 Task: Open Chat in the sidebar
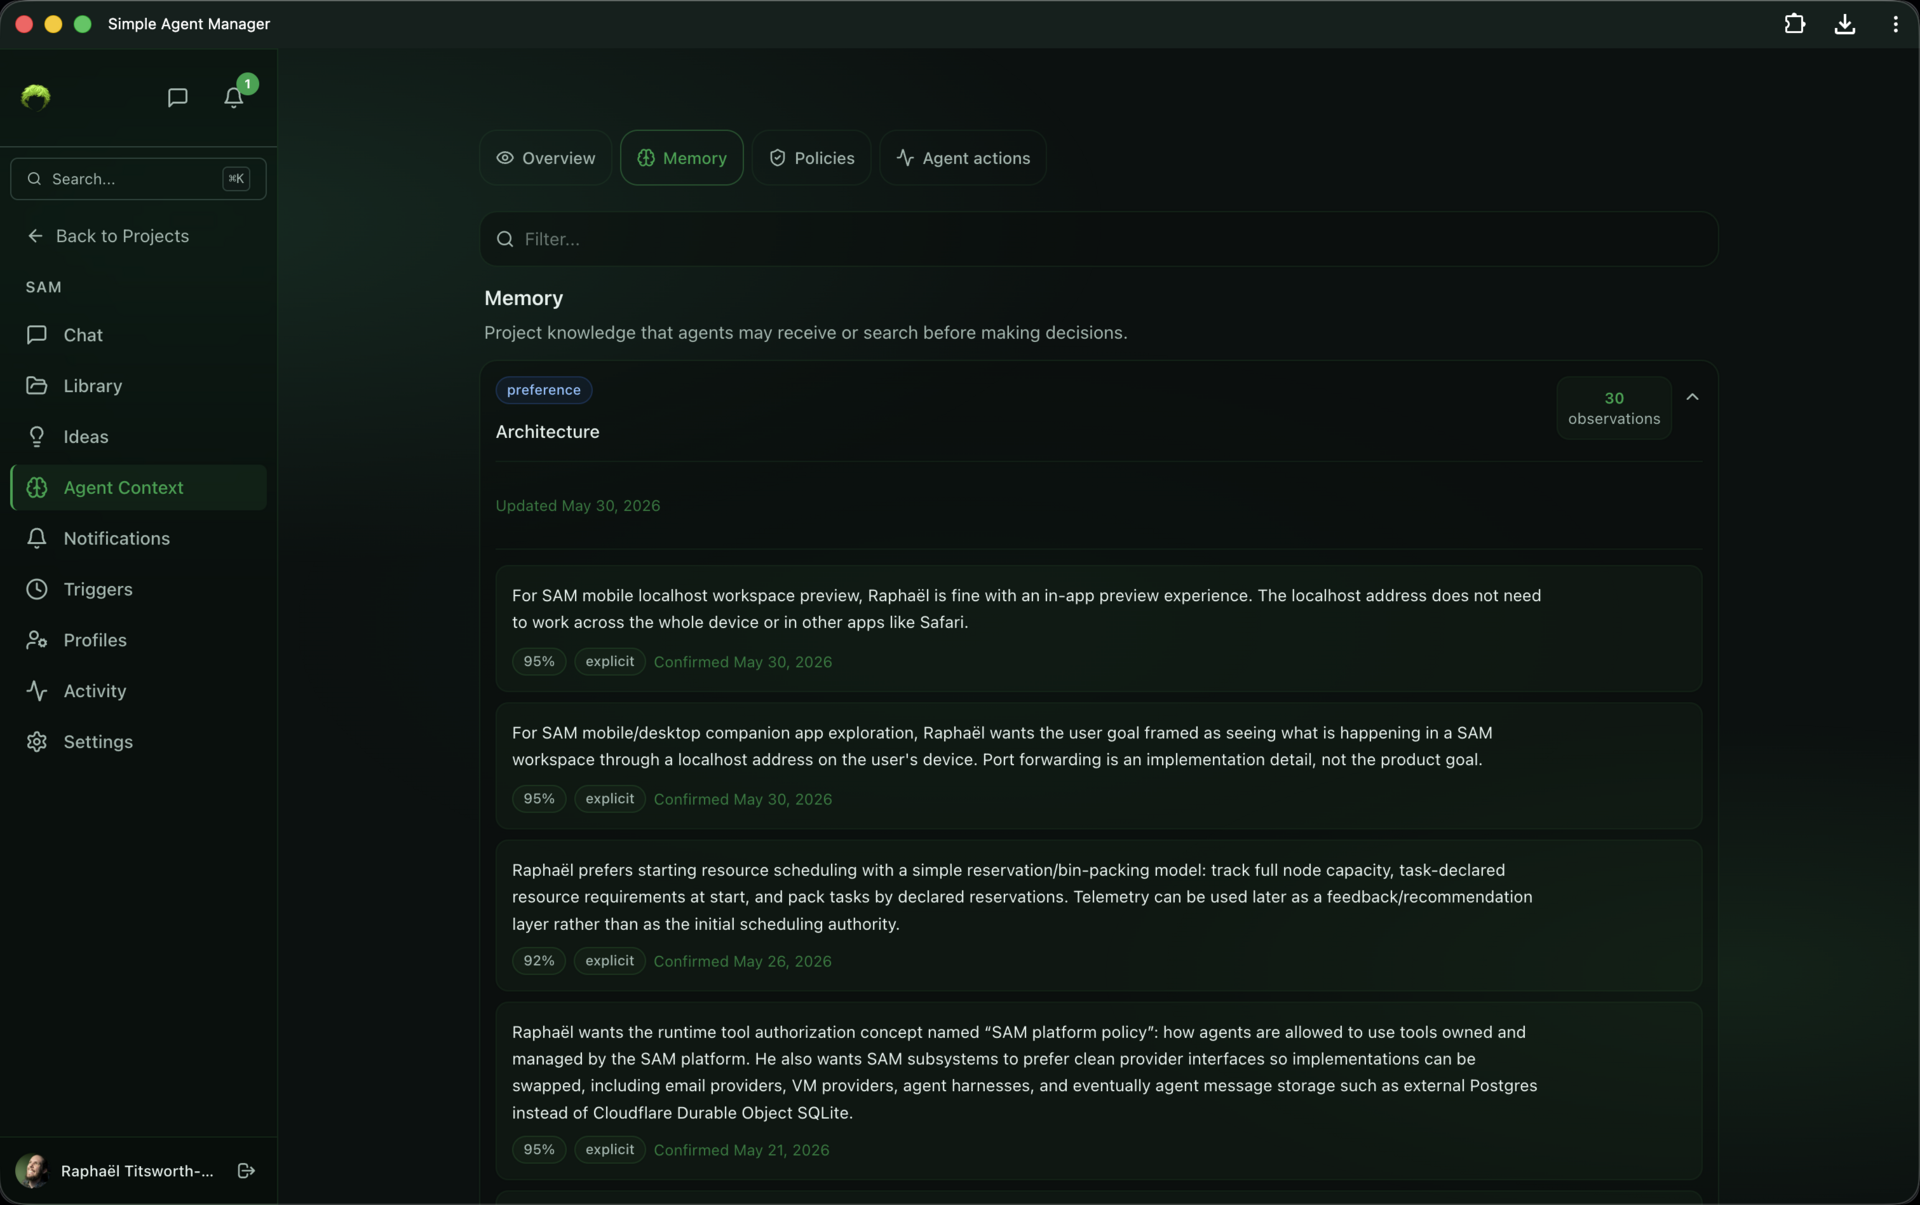[x=138, y=335]
